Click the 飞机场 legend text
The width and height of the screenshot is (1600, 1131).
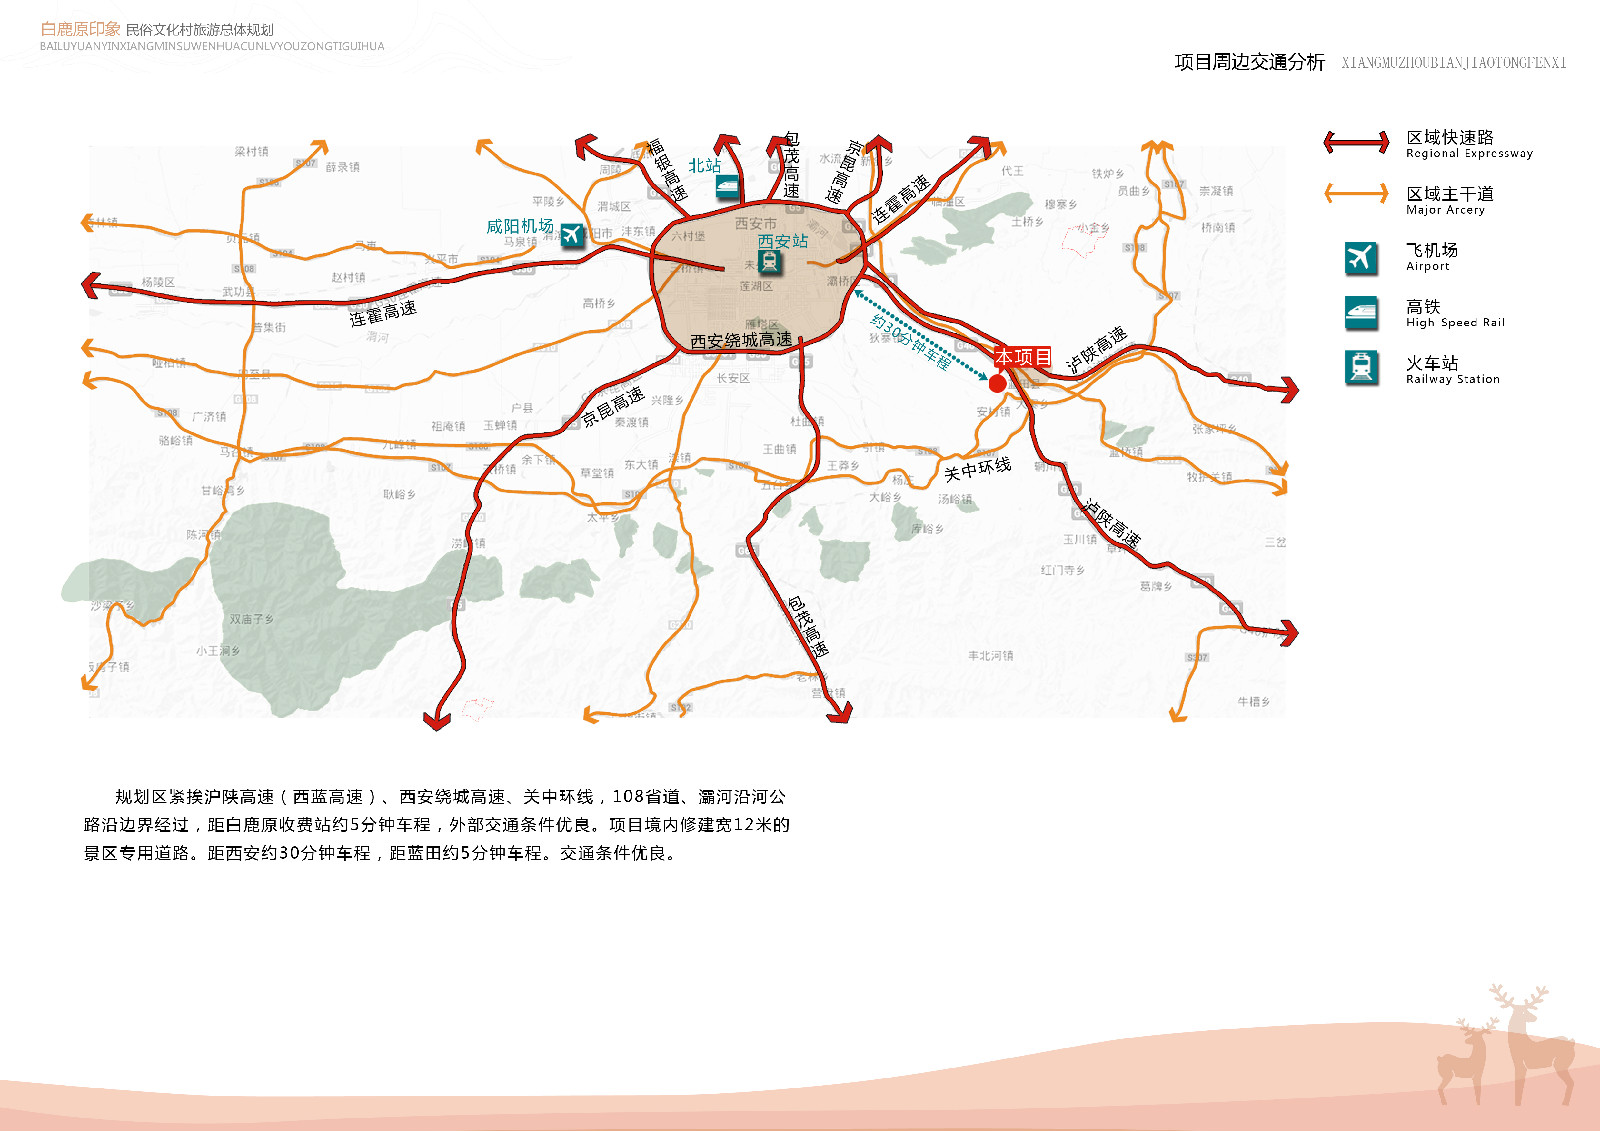[x=1432, y=249]
